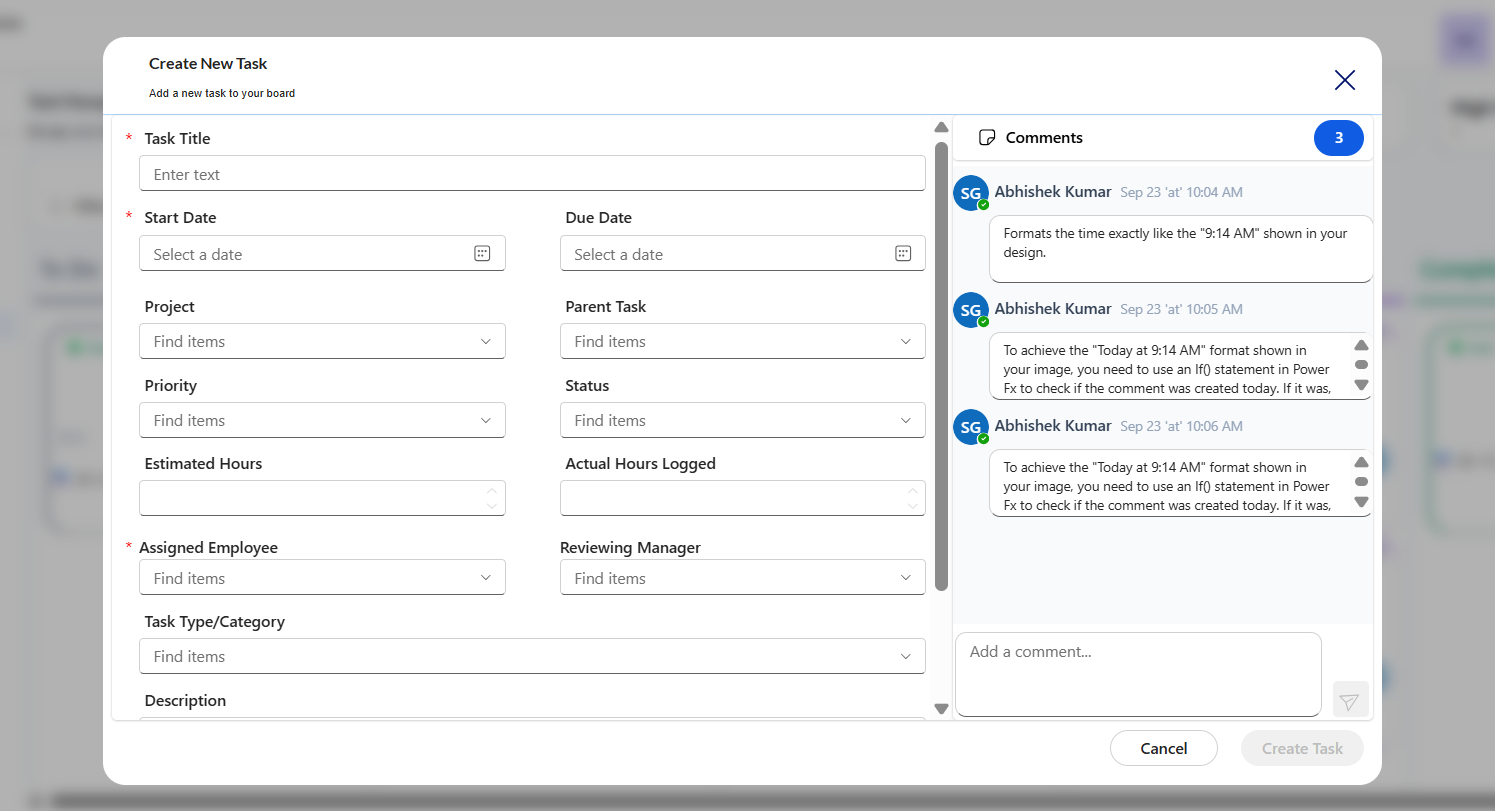Expand the Assigned Employee dropdown

(x=486, y=578)
